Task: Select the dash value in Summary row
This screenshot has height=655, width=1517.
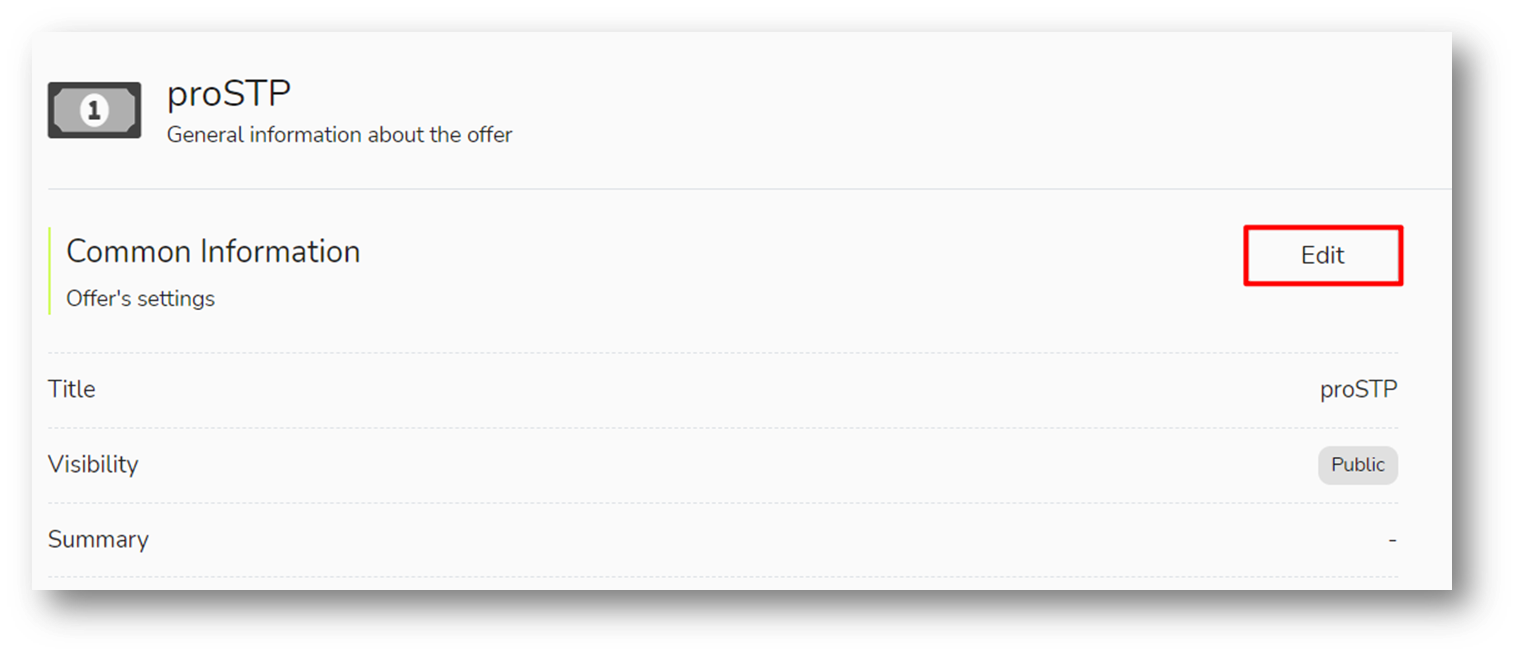Action: 1392,540
